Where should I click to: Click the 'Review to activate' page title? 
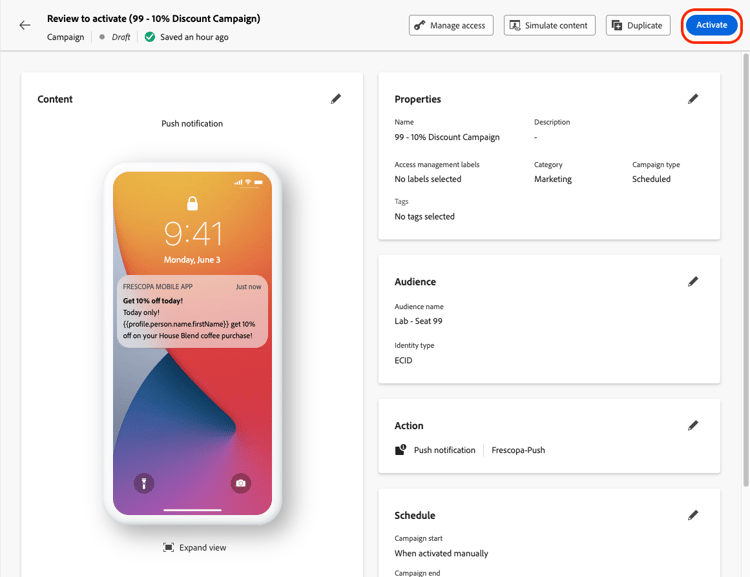click(154, 19)
